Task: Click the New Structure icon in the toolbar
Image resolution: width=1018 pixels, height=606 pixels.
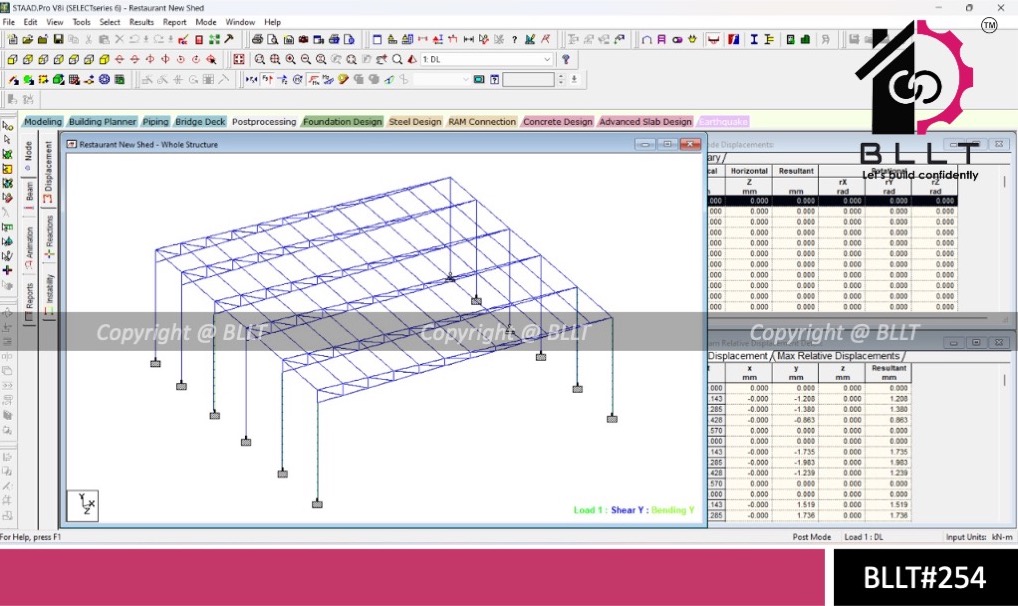Action: 12,40
